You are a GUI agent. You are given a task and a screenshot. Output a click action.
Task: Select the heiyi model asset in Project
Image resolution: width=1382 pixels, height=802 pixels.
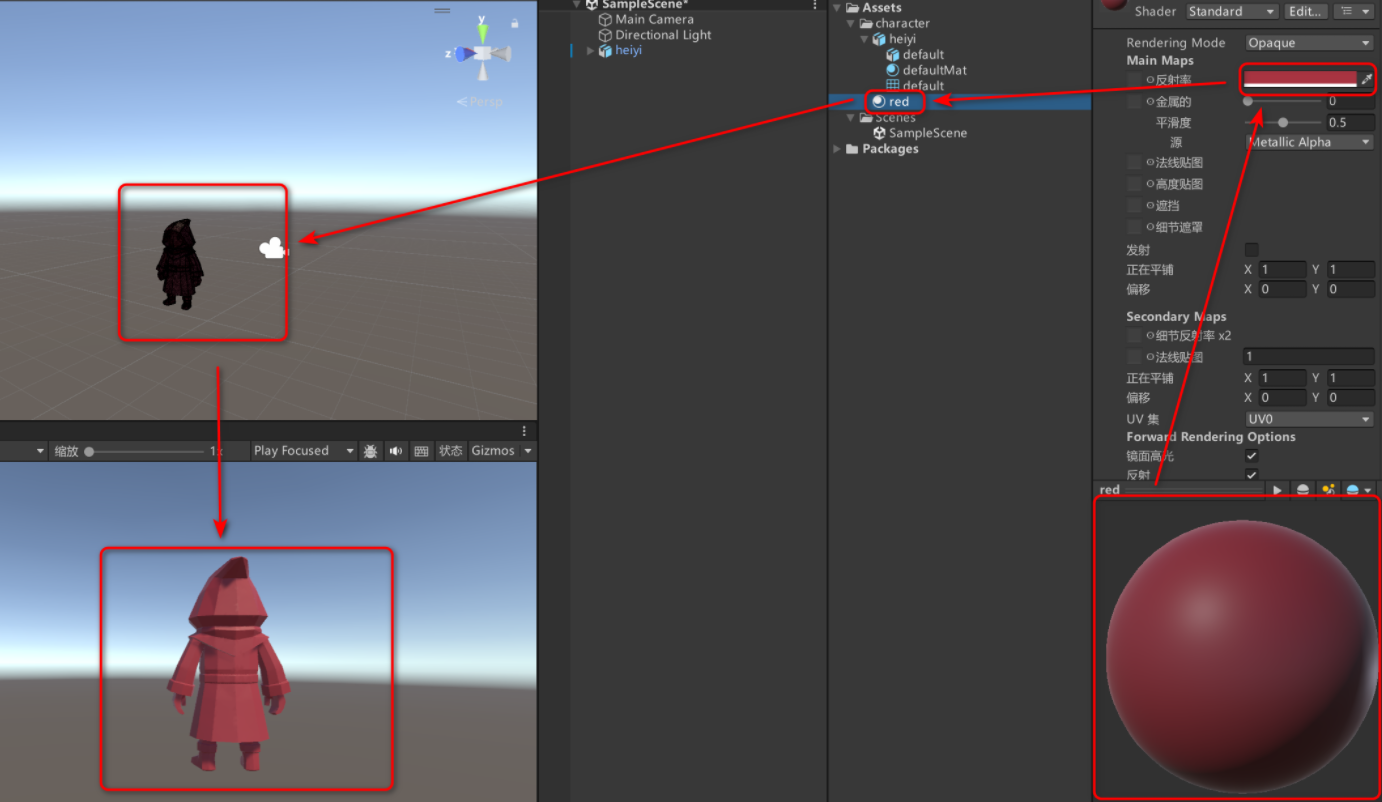(902, 39)
